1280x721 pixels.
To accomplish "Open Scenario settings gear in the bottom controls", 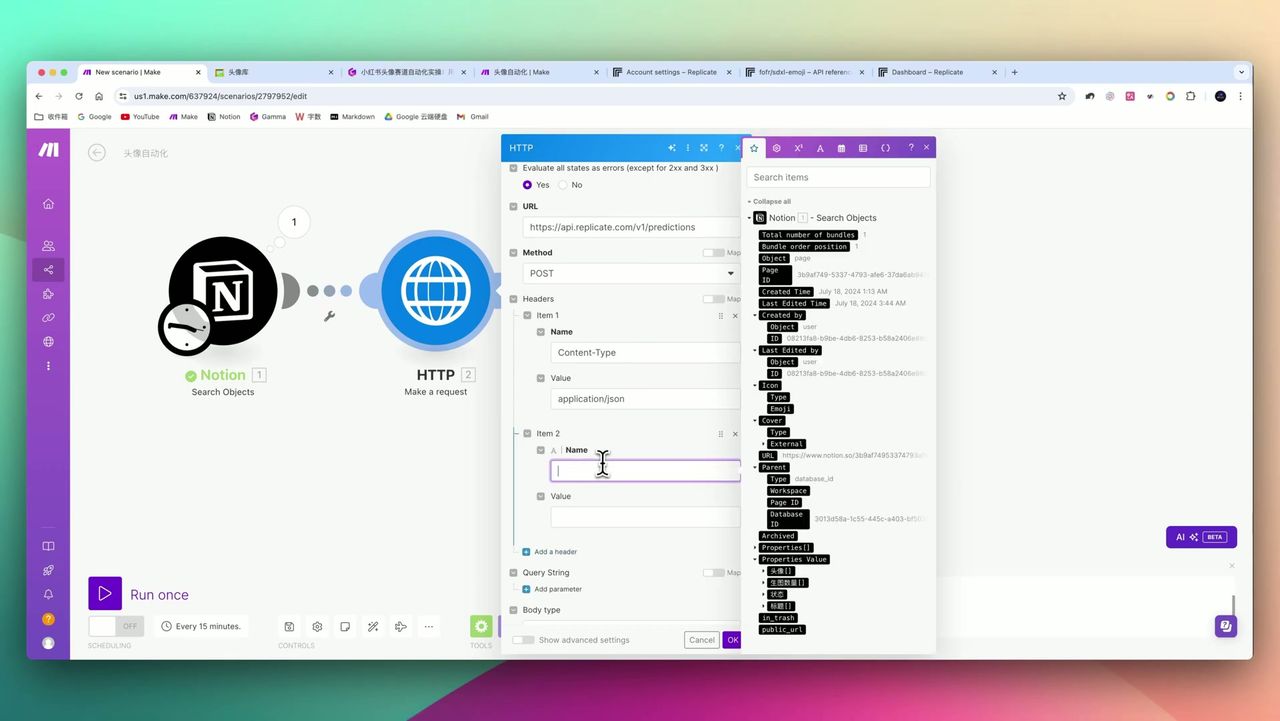I will (x=317, y=625).
